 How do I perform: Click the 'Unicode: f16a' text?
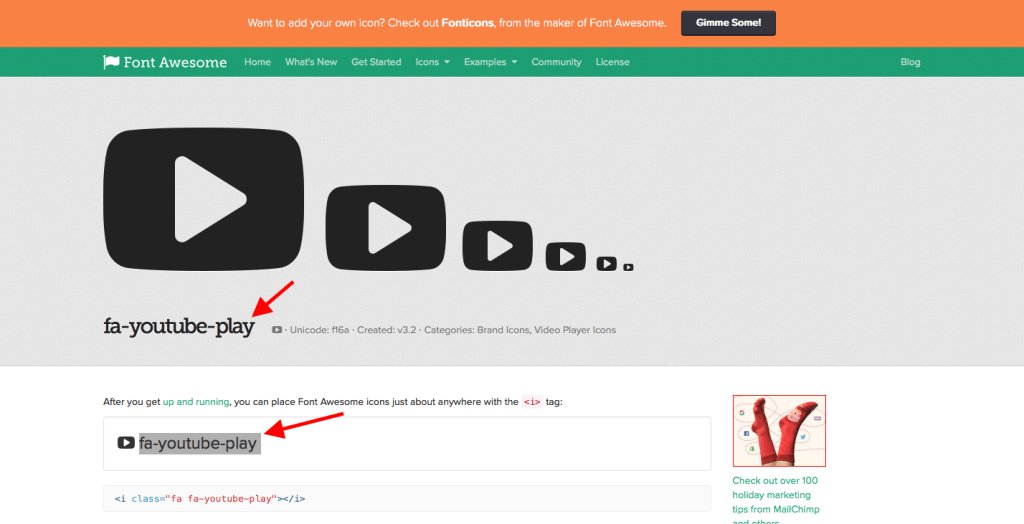coord(320,330)
